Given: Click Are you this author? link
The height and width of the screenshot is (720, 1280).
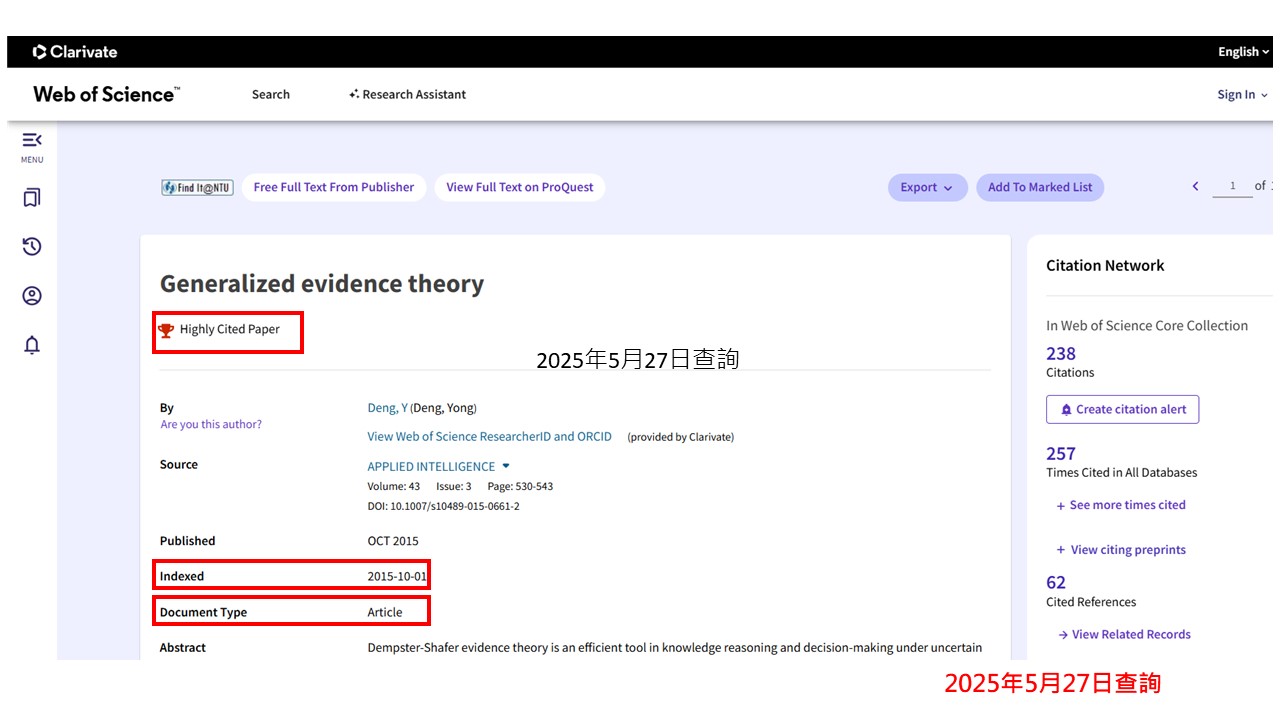Looking at the screenshot, I should point(211,424).
